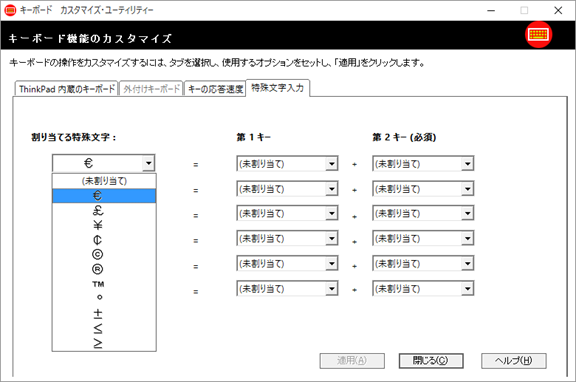The width and height of the screenshot is (576, 382).
Task: Expand the second row 第1キー combo box
Action: pyautogui.click(x=331, y=189)
